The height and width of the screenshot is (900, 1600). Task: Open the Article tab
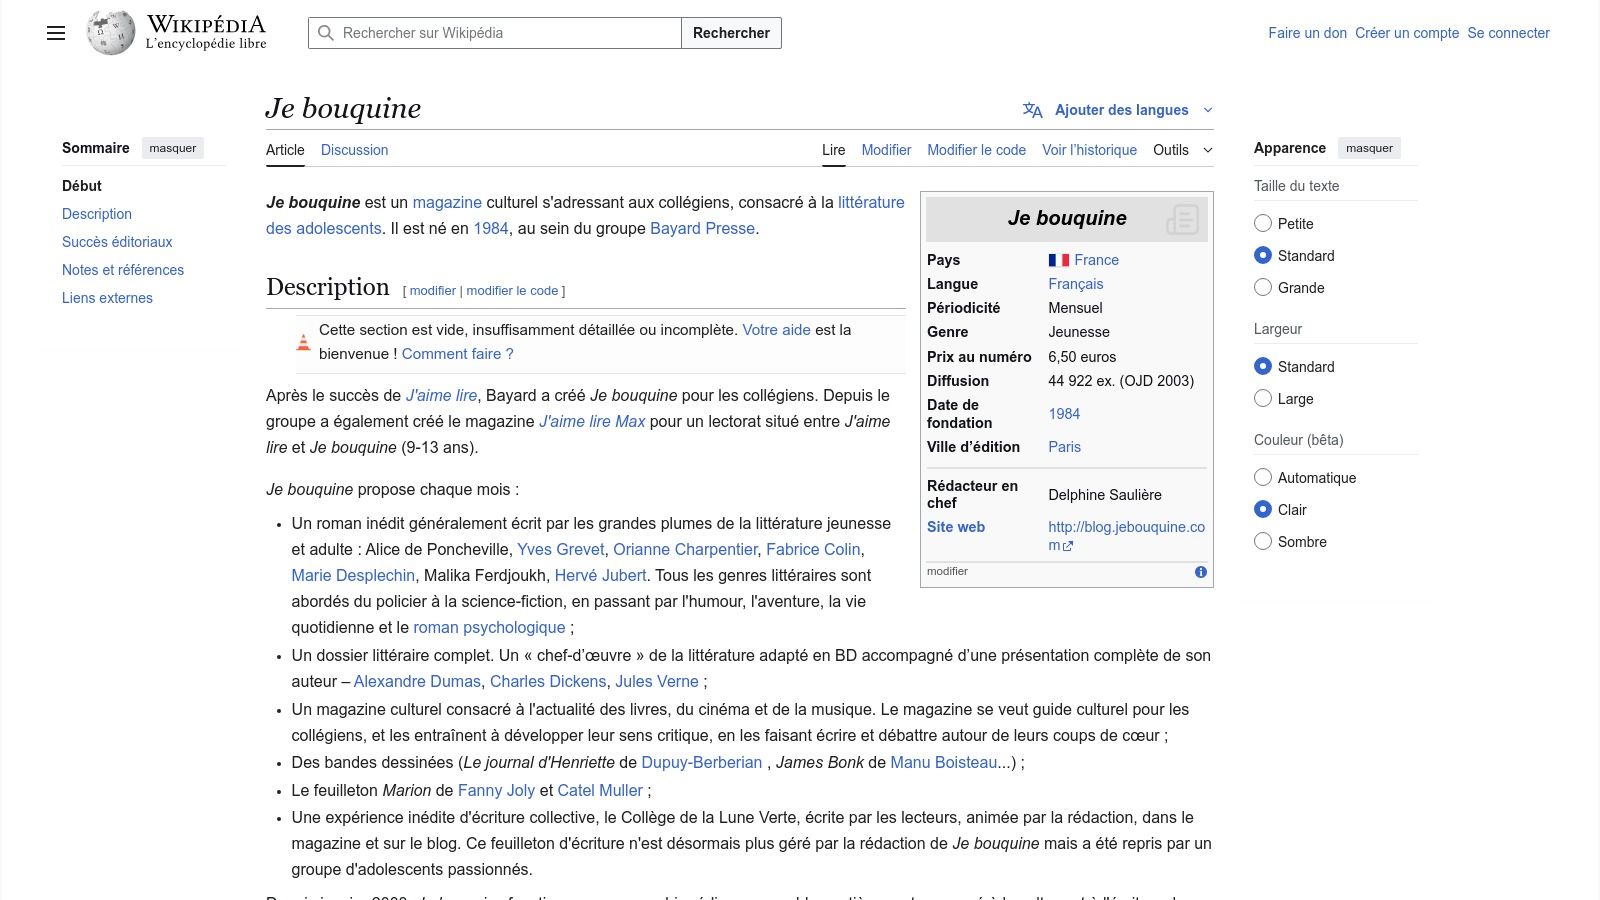(285, 150)
